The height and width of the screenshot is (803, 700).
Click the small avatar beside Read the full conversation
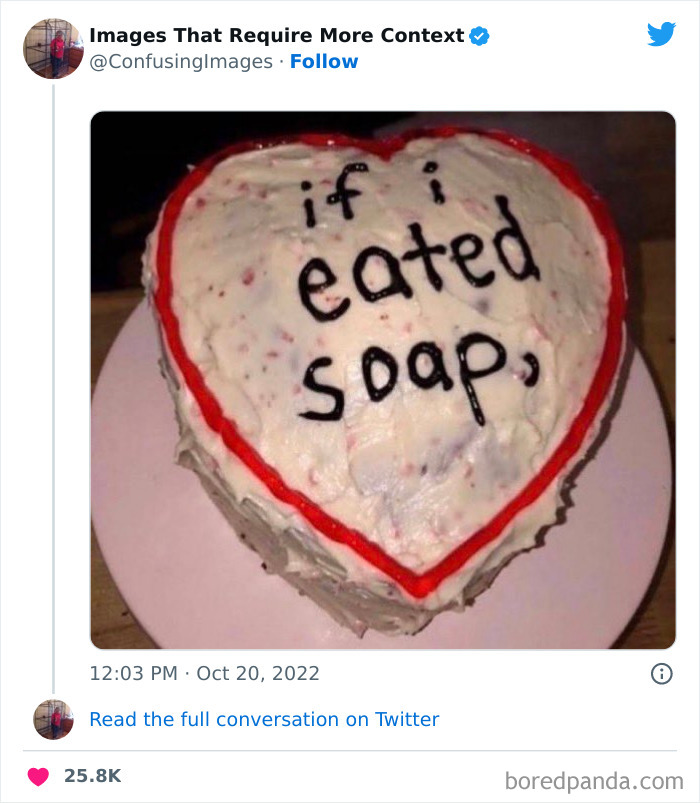tap(53, 719)
